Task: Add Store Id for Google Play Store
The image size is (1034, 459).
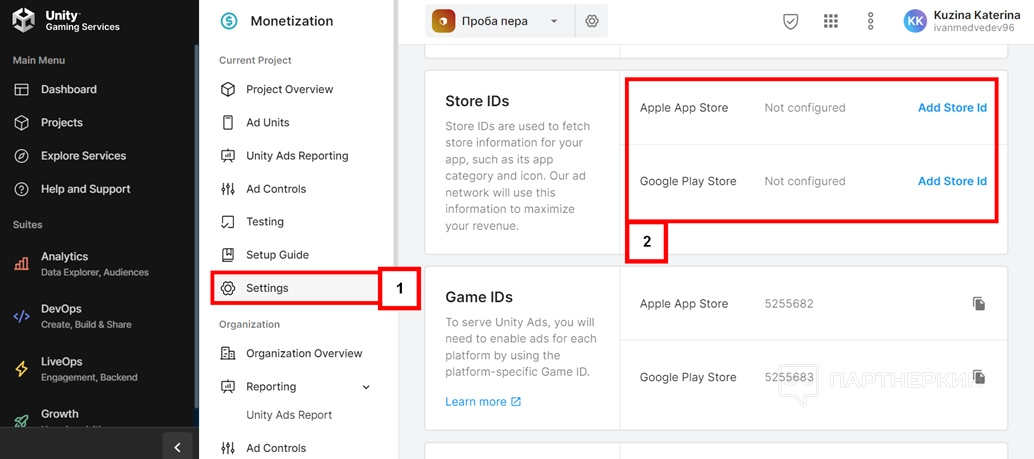Action: tap(952, 181)
